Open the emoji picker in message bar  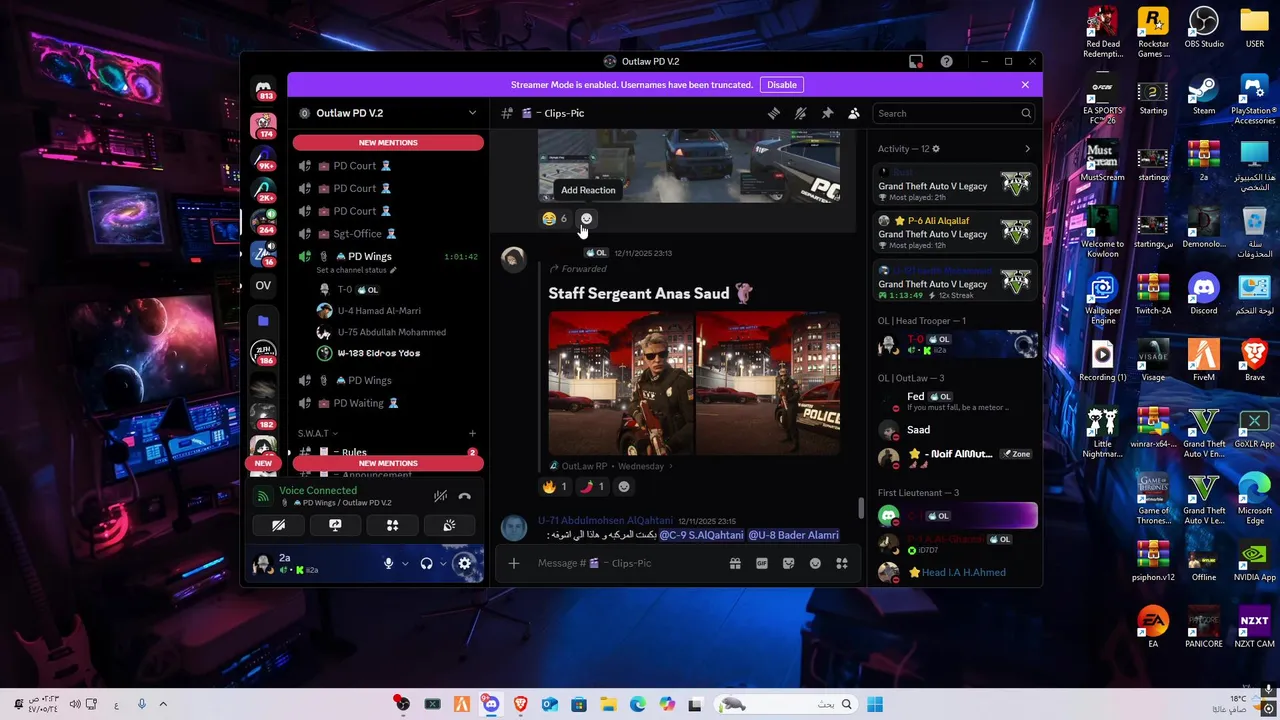point(815,563)
